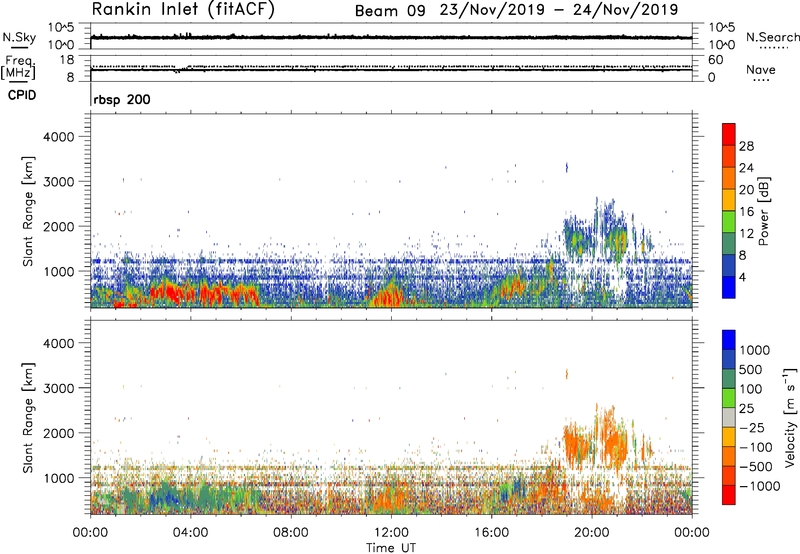Screen dimensions: 800x554
Task: Click the '4' power colorbar tick
Action: pyautogui.click(x=743, y=278)
